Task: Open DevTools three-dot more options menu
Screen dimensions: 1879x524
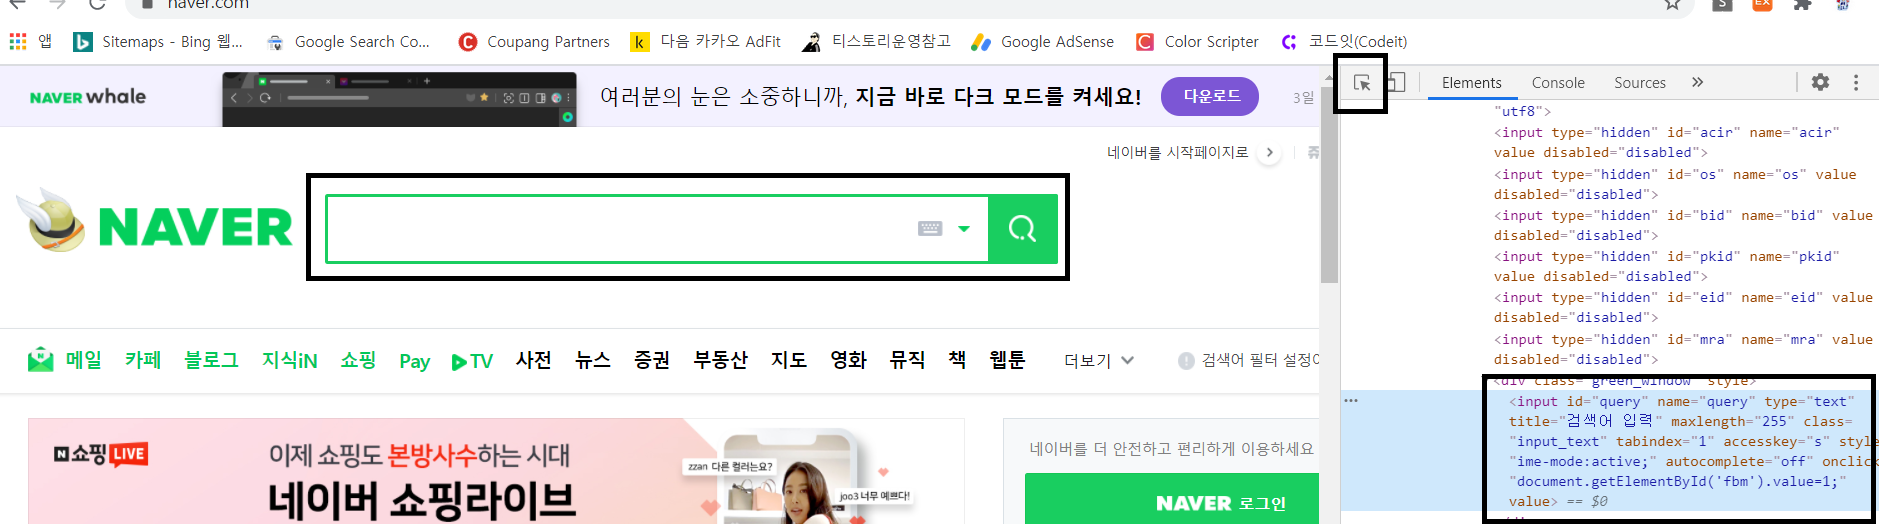Action: tap(1856, 83)
